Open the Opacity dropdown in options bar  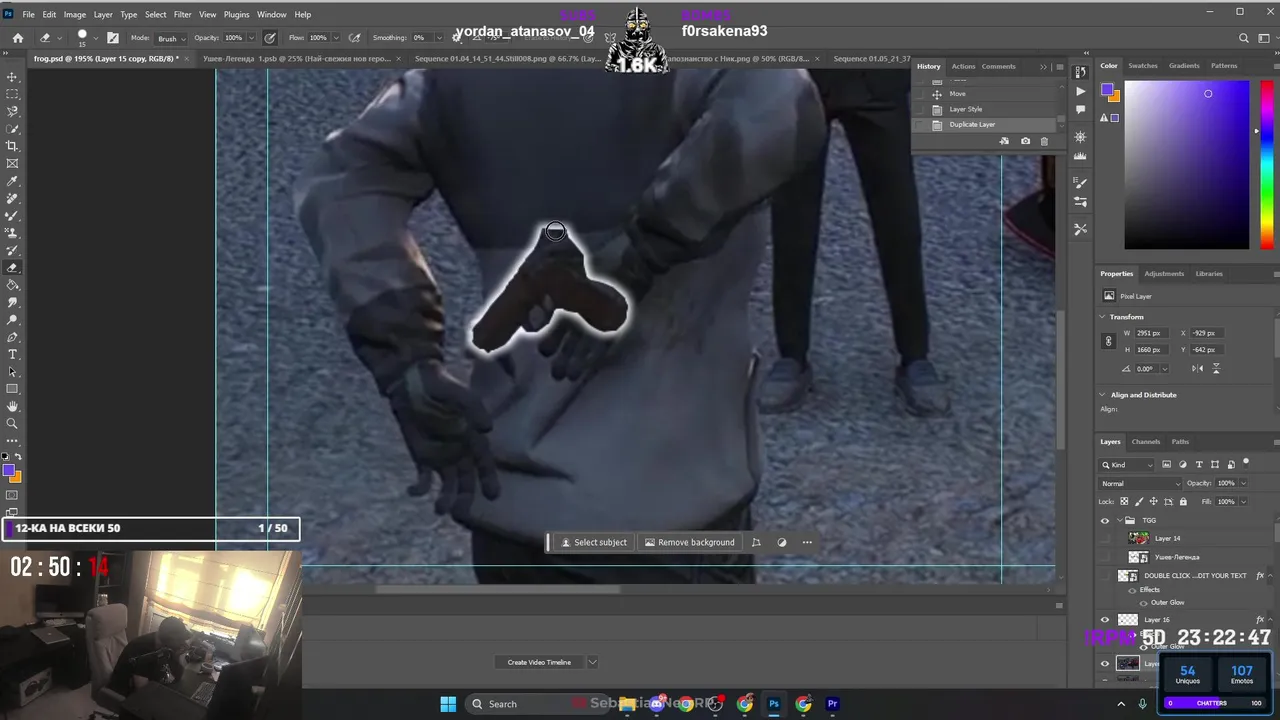[250, 38]
